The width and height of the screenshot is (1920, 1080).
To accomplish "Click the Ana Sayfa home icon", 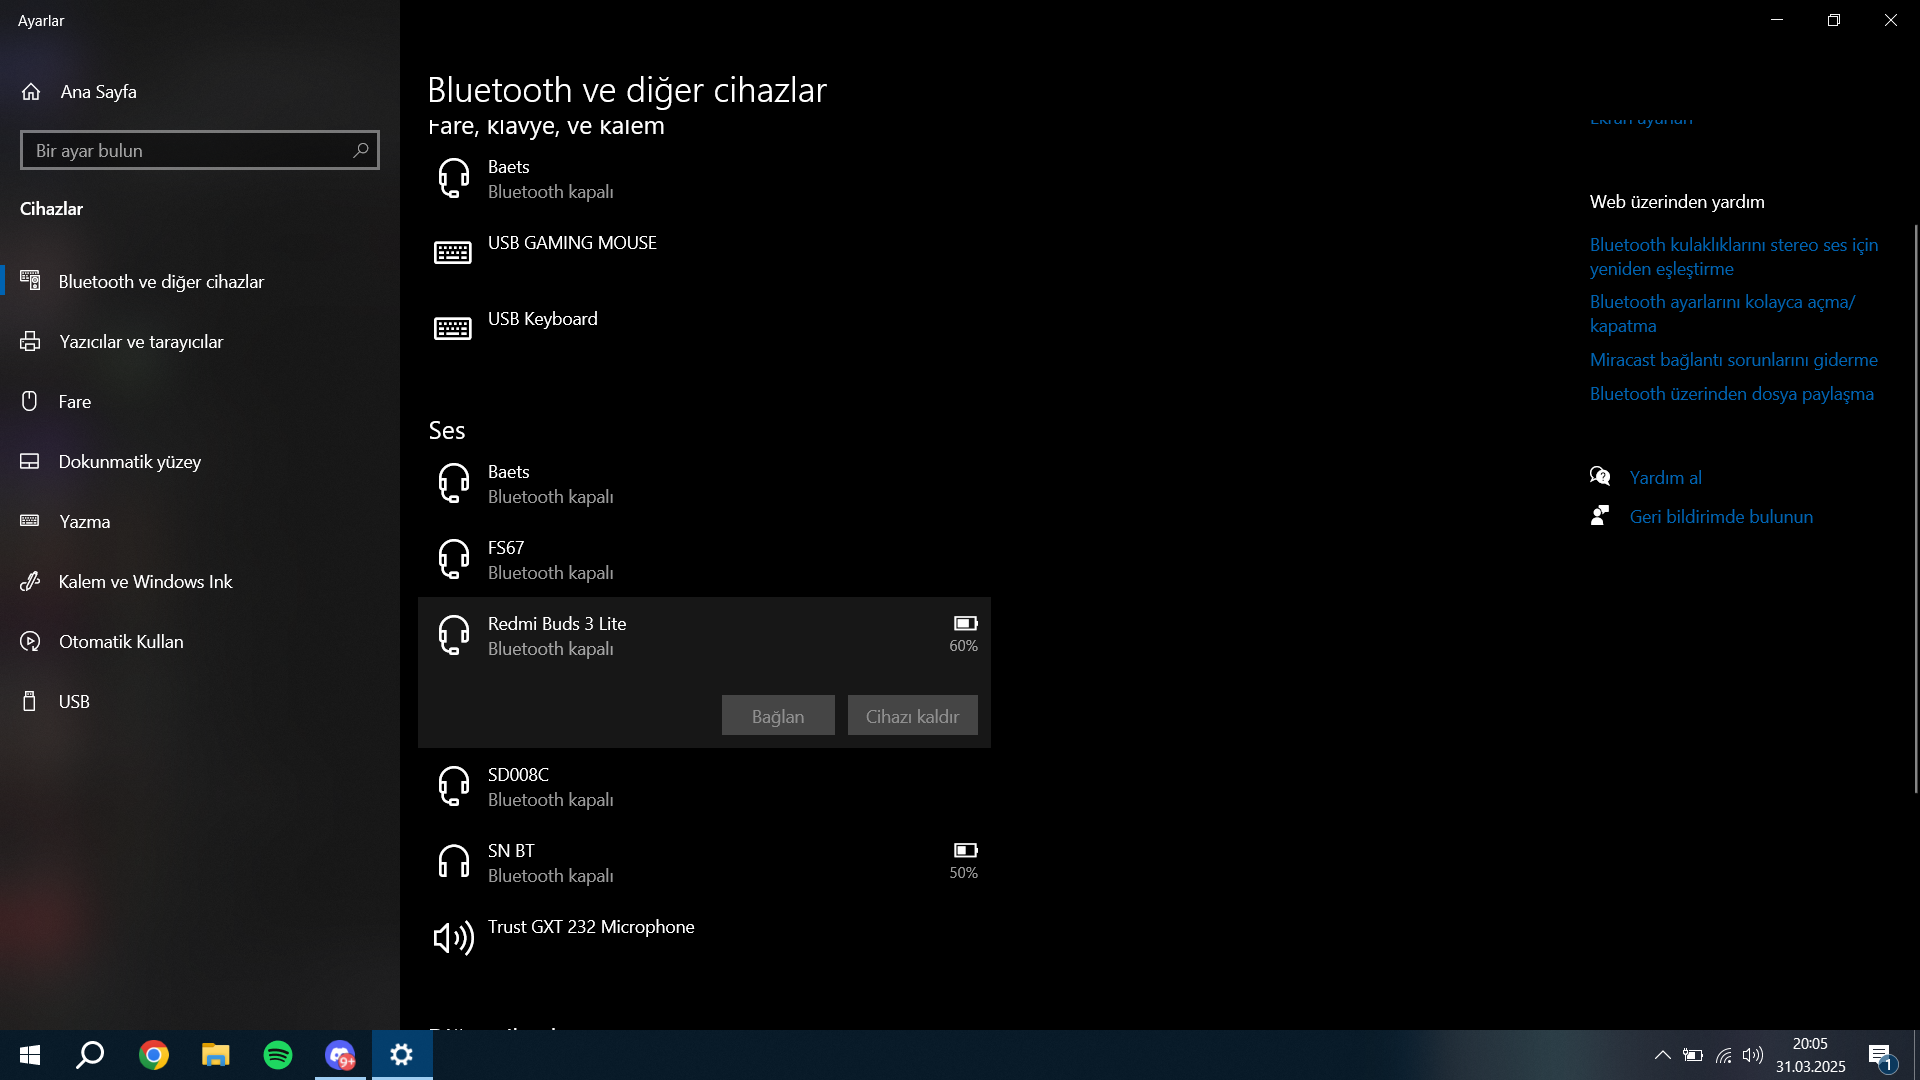I will pos(31,92).
